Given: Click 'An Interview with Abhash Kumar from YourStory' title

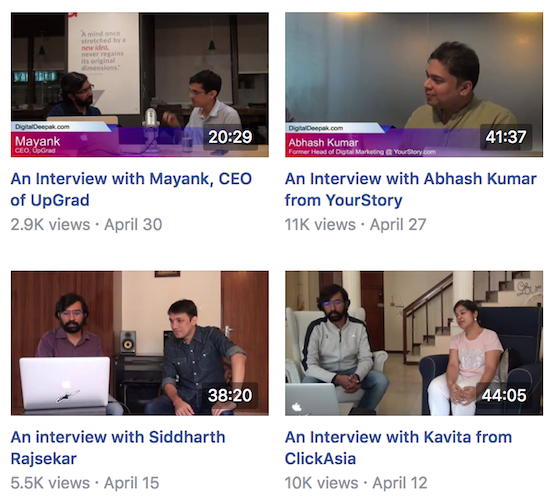Looking at the screenshot, I should click(410, 189).
